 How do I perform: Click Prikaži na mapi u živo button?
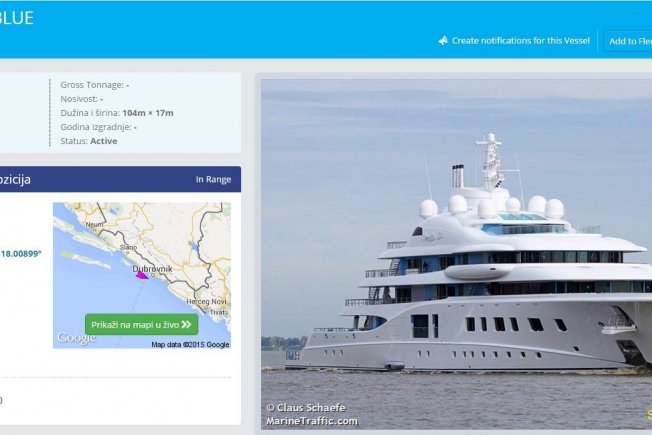tap(141, 324)
